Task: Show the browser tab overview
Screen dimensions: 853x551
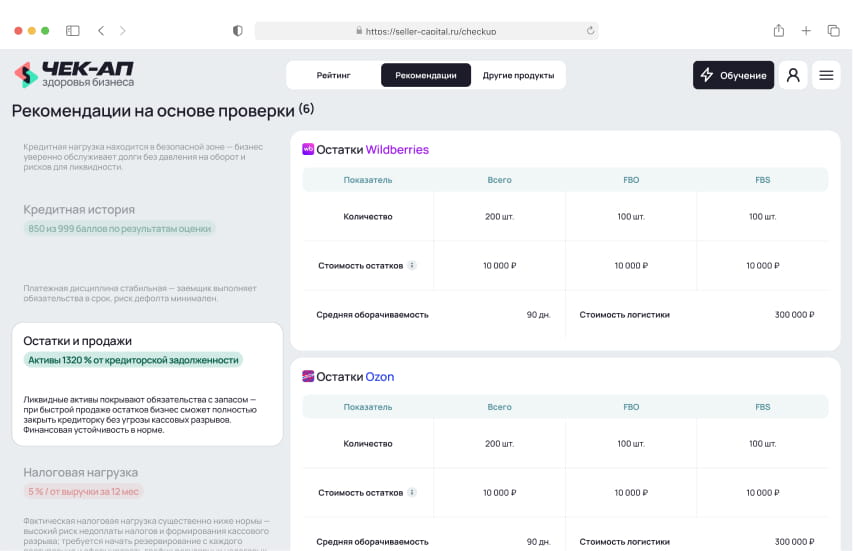Action: [833, 31]
